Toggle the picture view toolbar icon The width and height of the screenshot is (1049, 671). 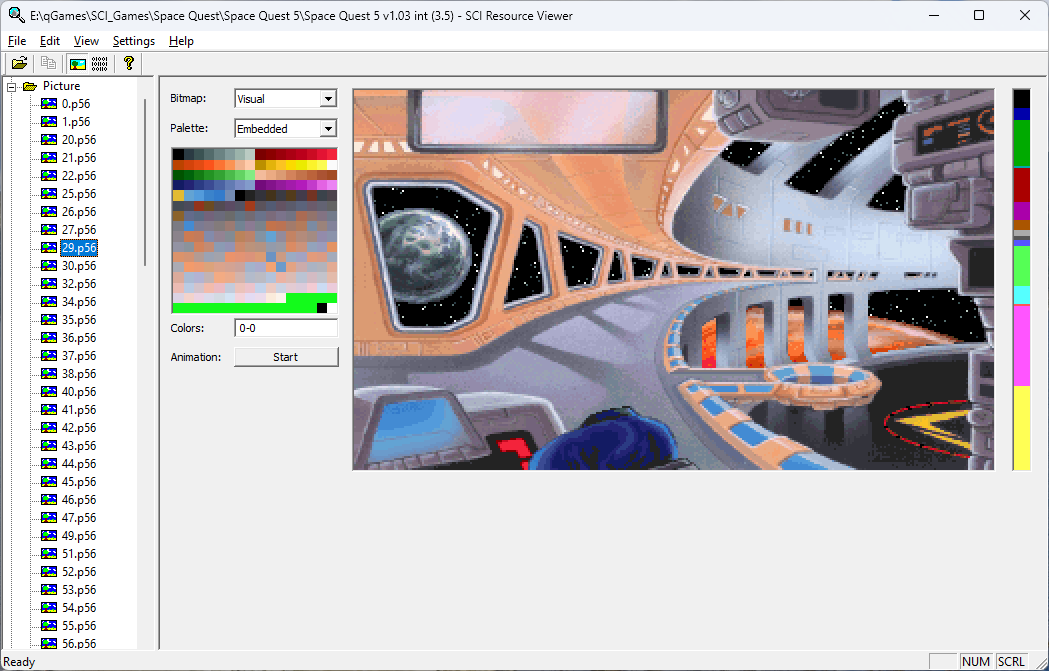[78, 64]
